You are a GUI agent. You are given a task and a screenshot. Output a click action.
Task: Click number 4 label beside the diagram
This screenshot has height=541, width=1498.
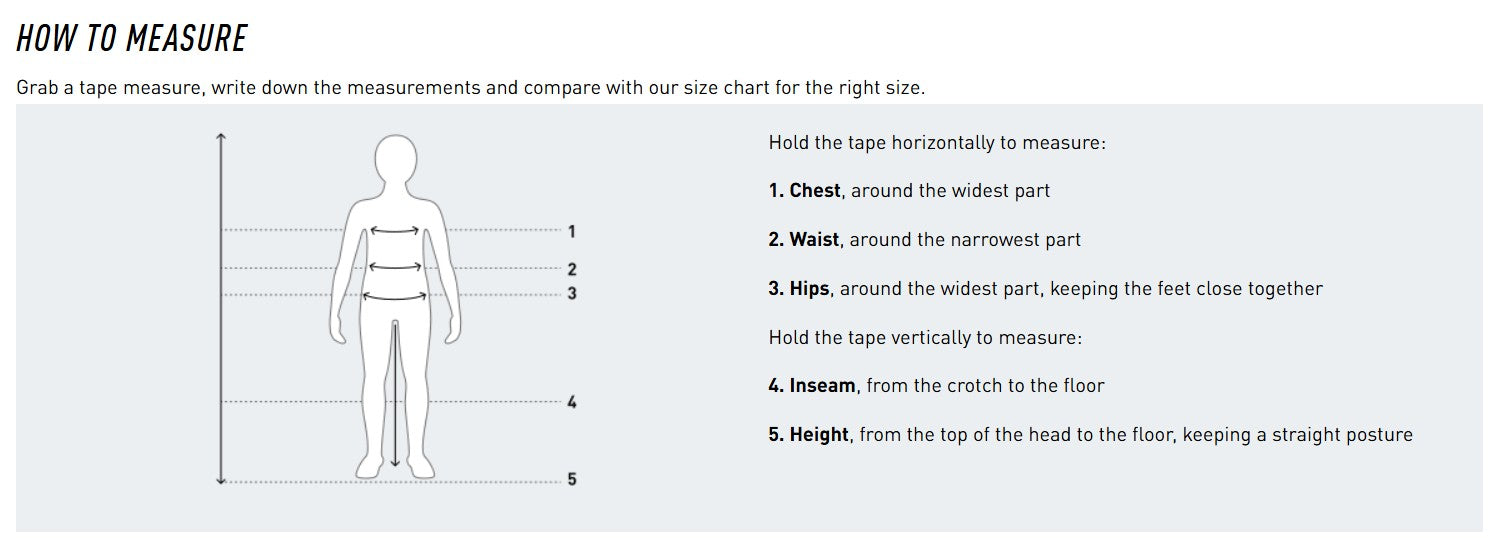(x=572, y=402)
